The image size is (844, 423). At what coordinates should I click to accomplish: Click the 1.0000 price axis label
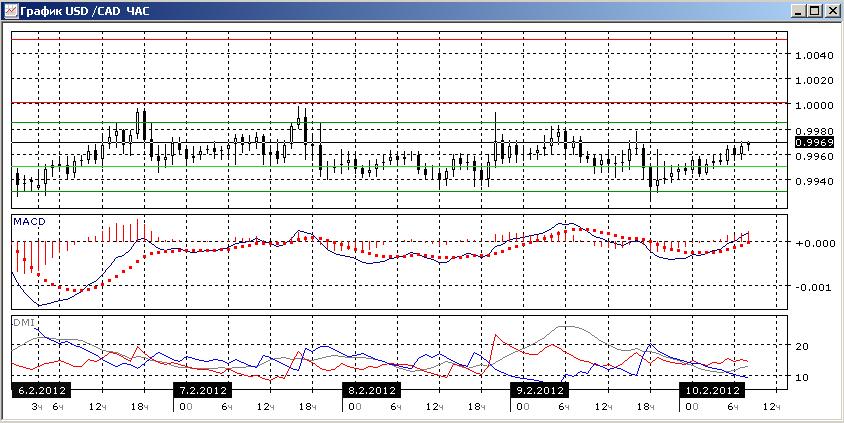[814, 105]
